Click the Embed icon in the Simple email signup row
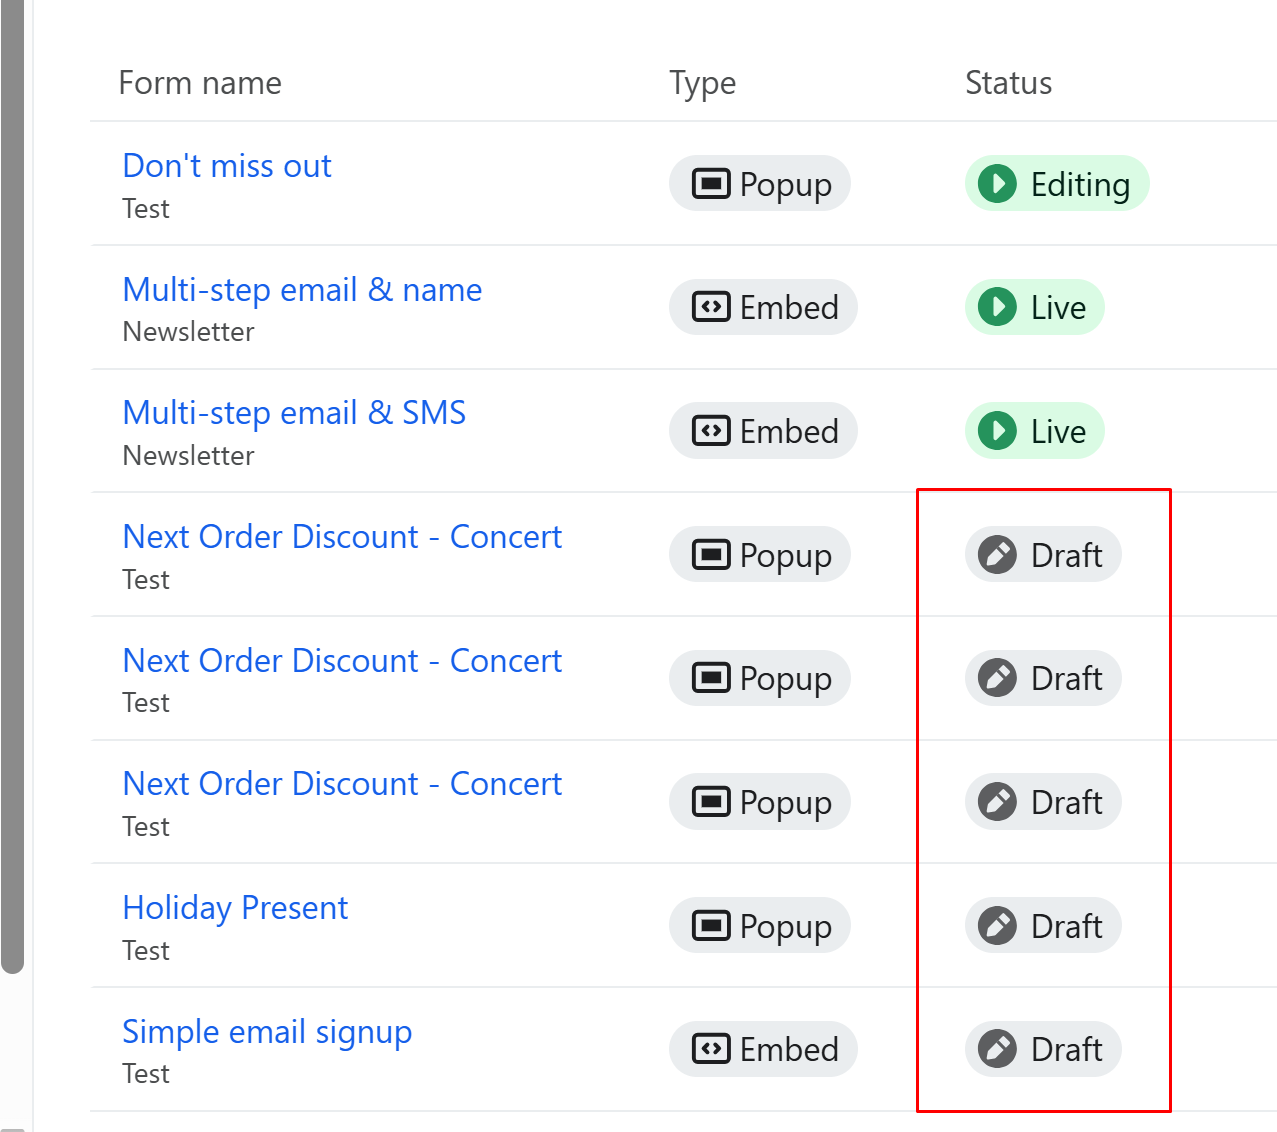The width and height of the screenshot is (1277, 1132). click(711, 1049)
